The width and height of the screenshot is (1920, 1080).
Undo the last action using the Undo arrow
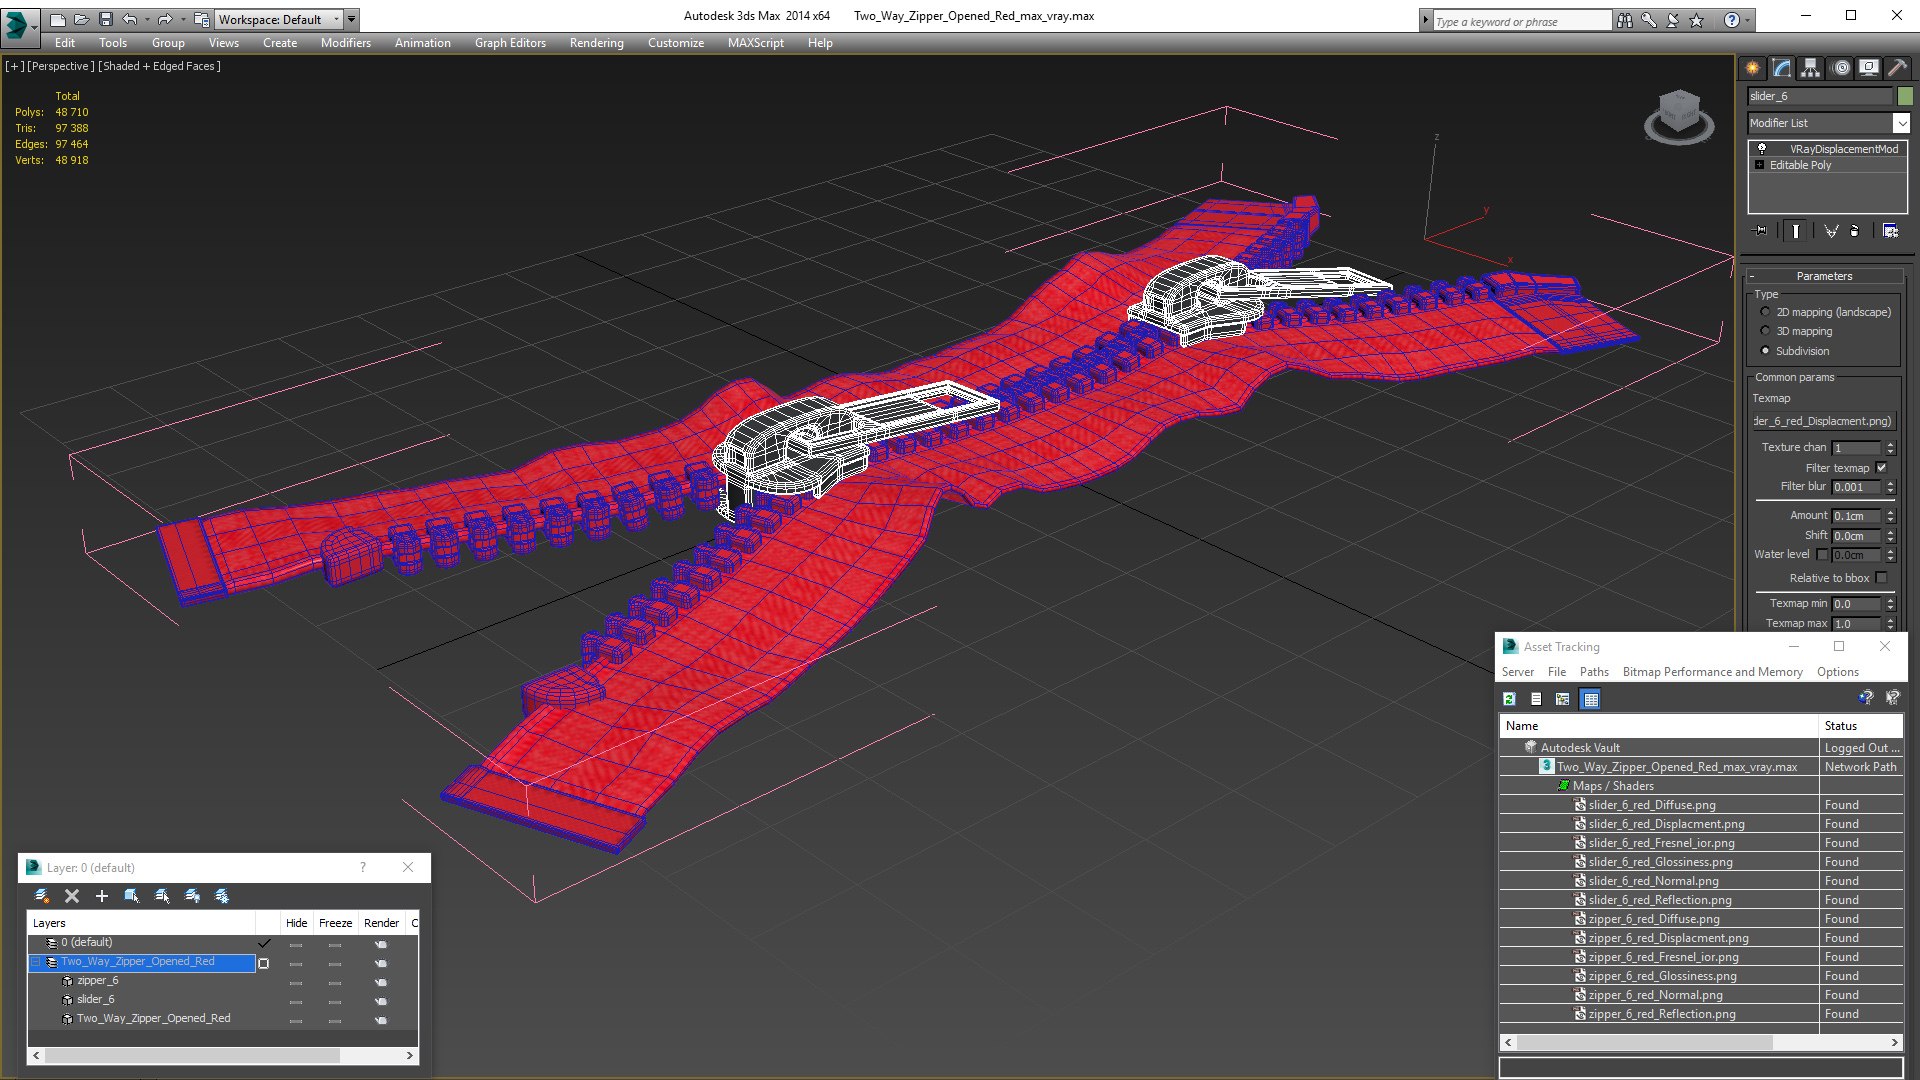pyautogui.click(x=129, y=19)
